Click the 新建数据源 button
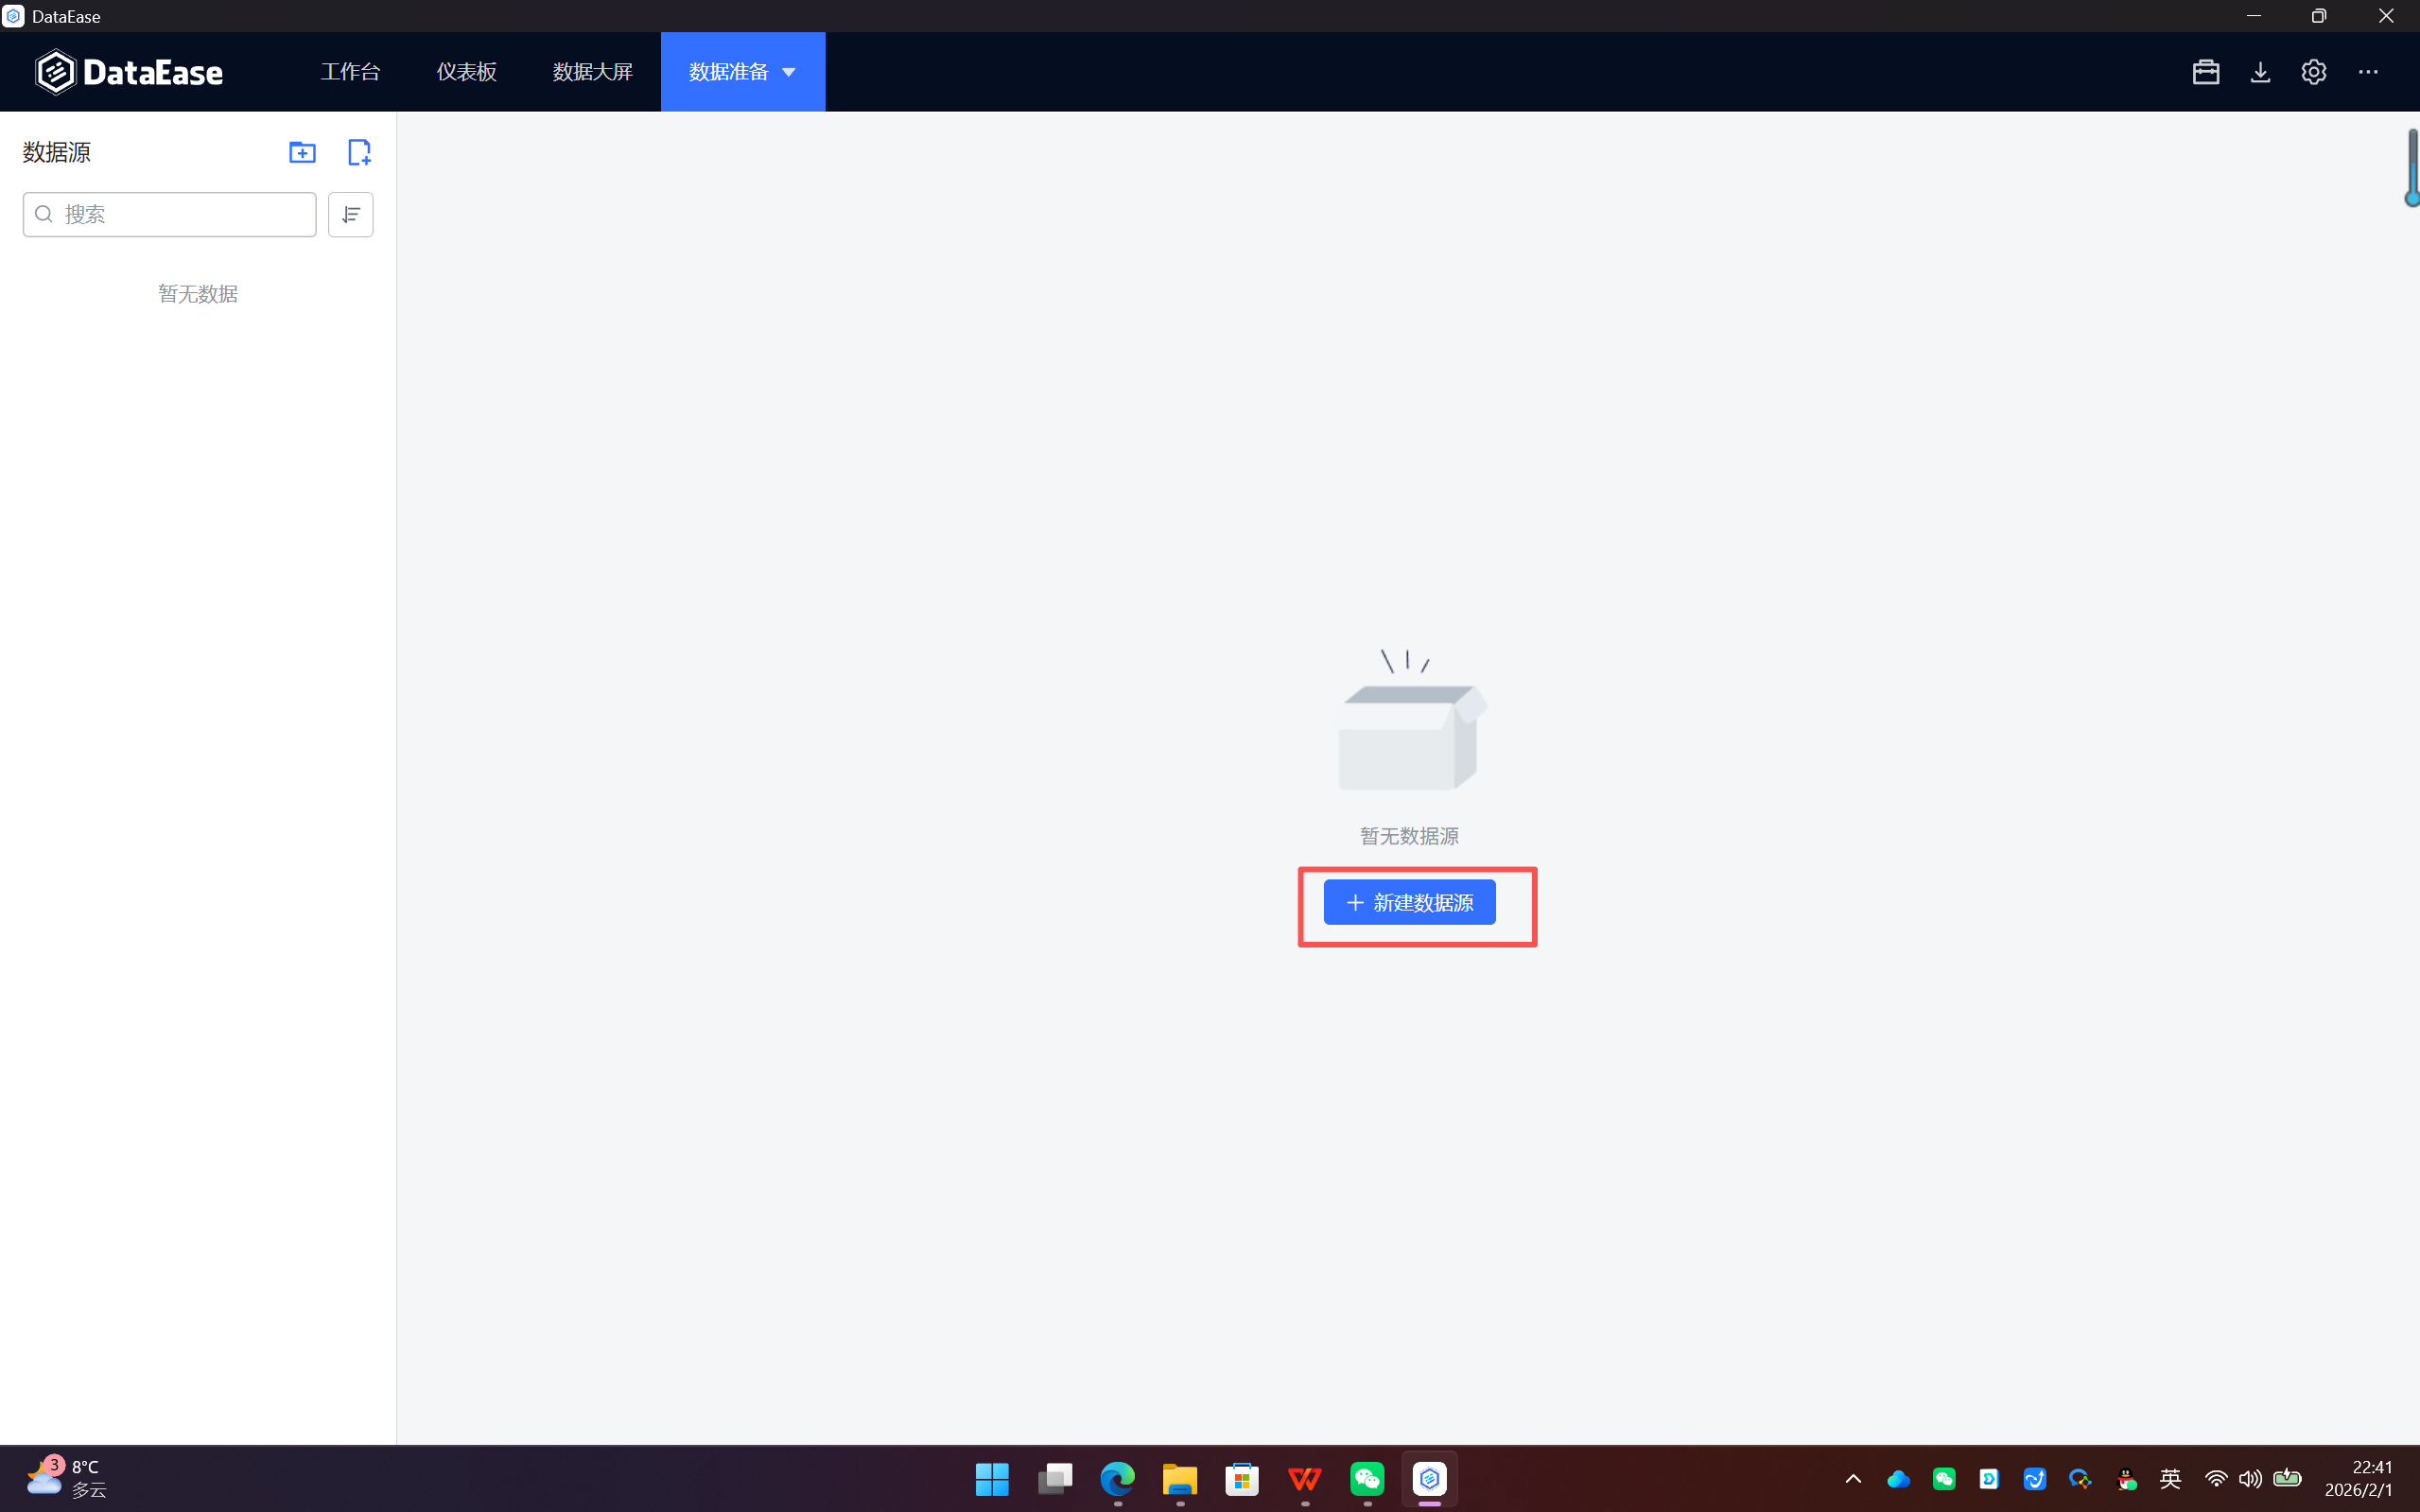This screenshot has height=1512, width=2420. point(1409,902)
